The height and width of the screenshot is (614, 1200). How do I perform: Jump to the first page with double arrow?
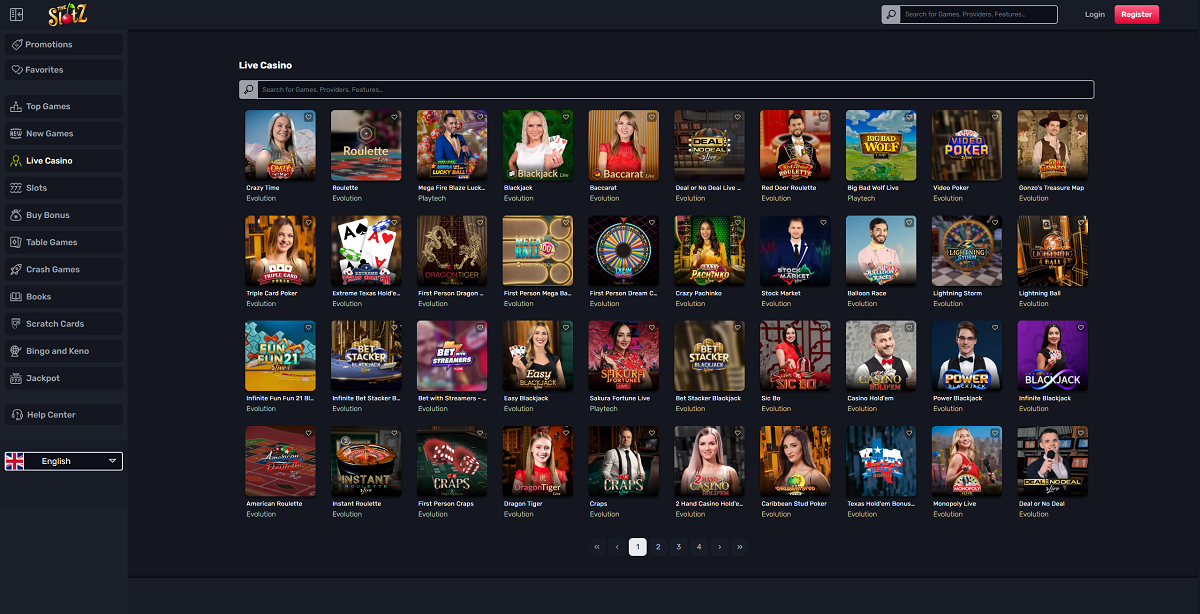point(597,547)
